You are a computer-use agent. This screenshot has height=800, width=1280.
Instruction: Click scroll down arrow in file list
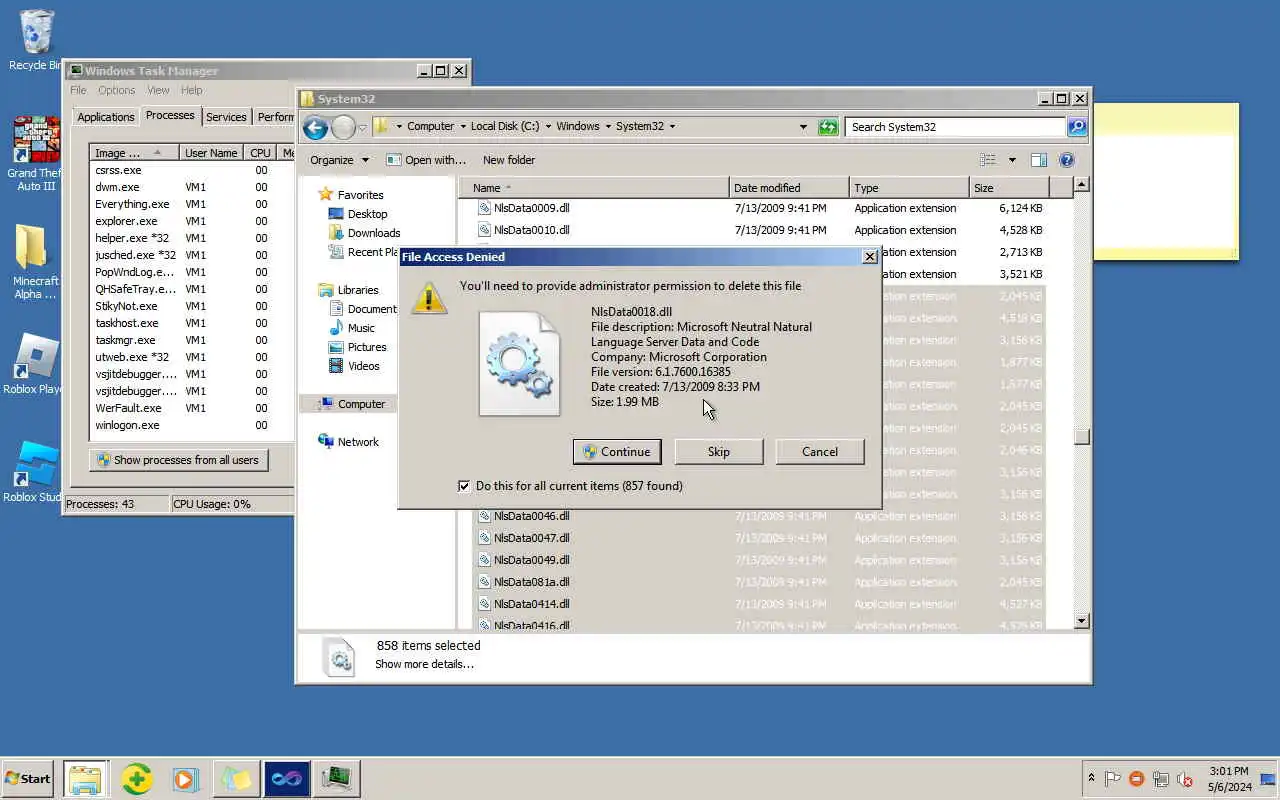(1081, 621)
